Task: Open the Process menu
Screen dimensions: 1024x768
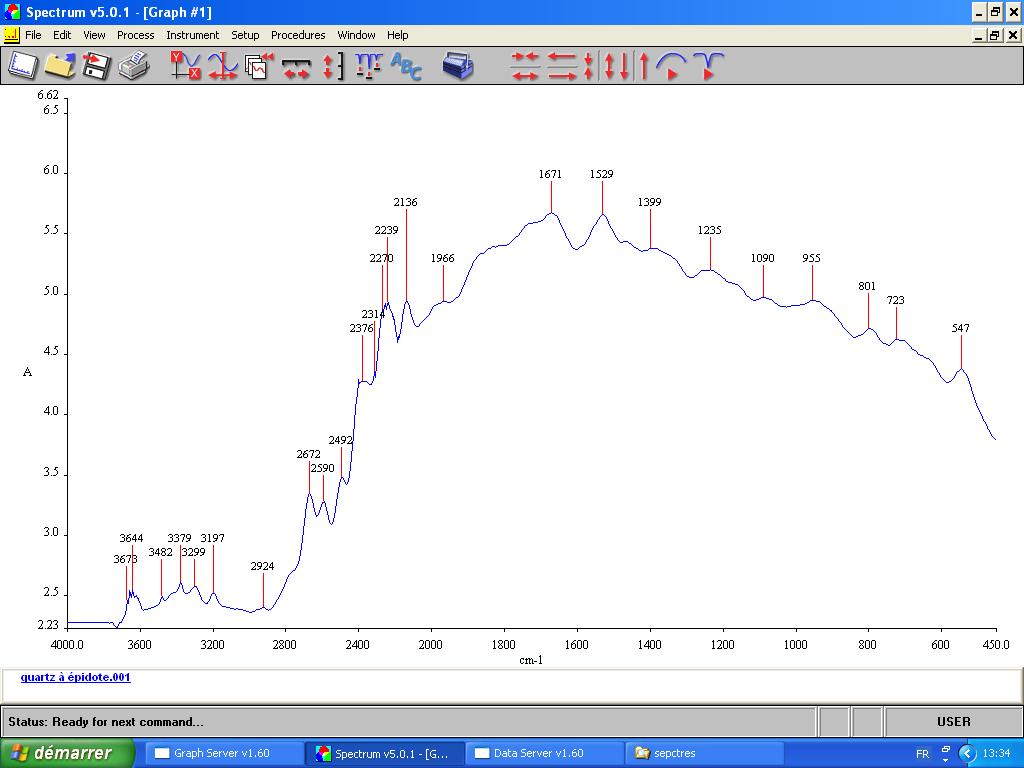Action: click(x=135, y=35)
